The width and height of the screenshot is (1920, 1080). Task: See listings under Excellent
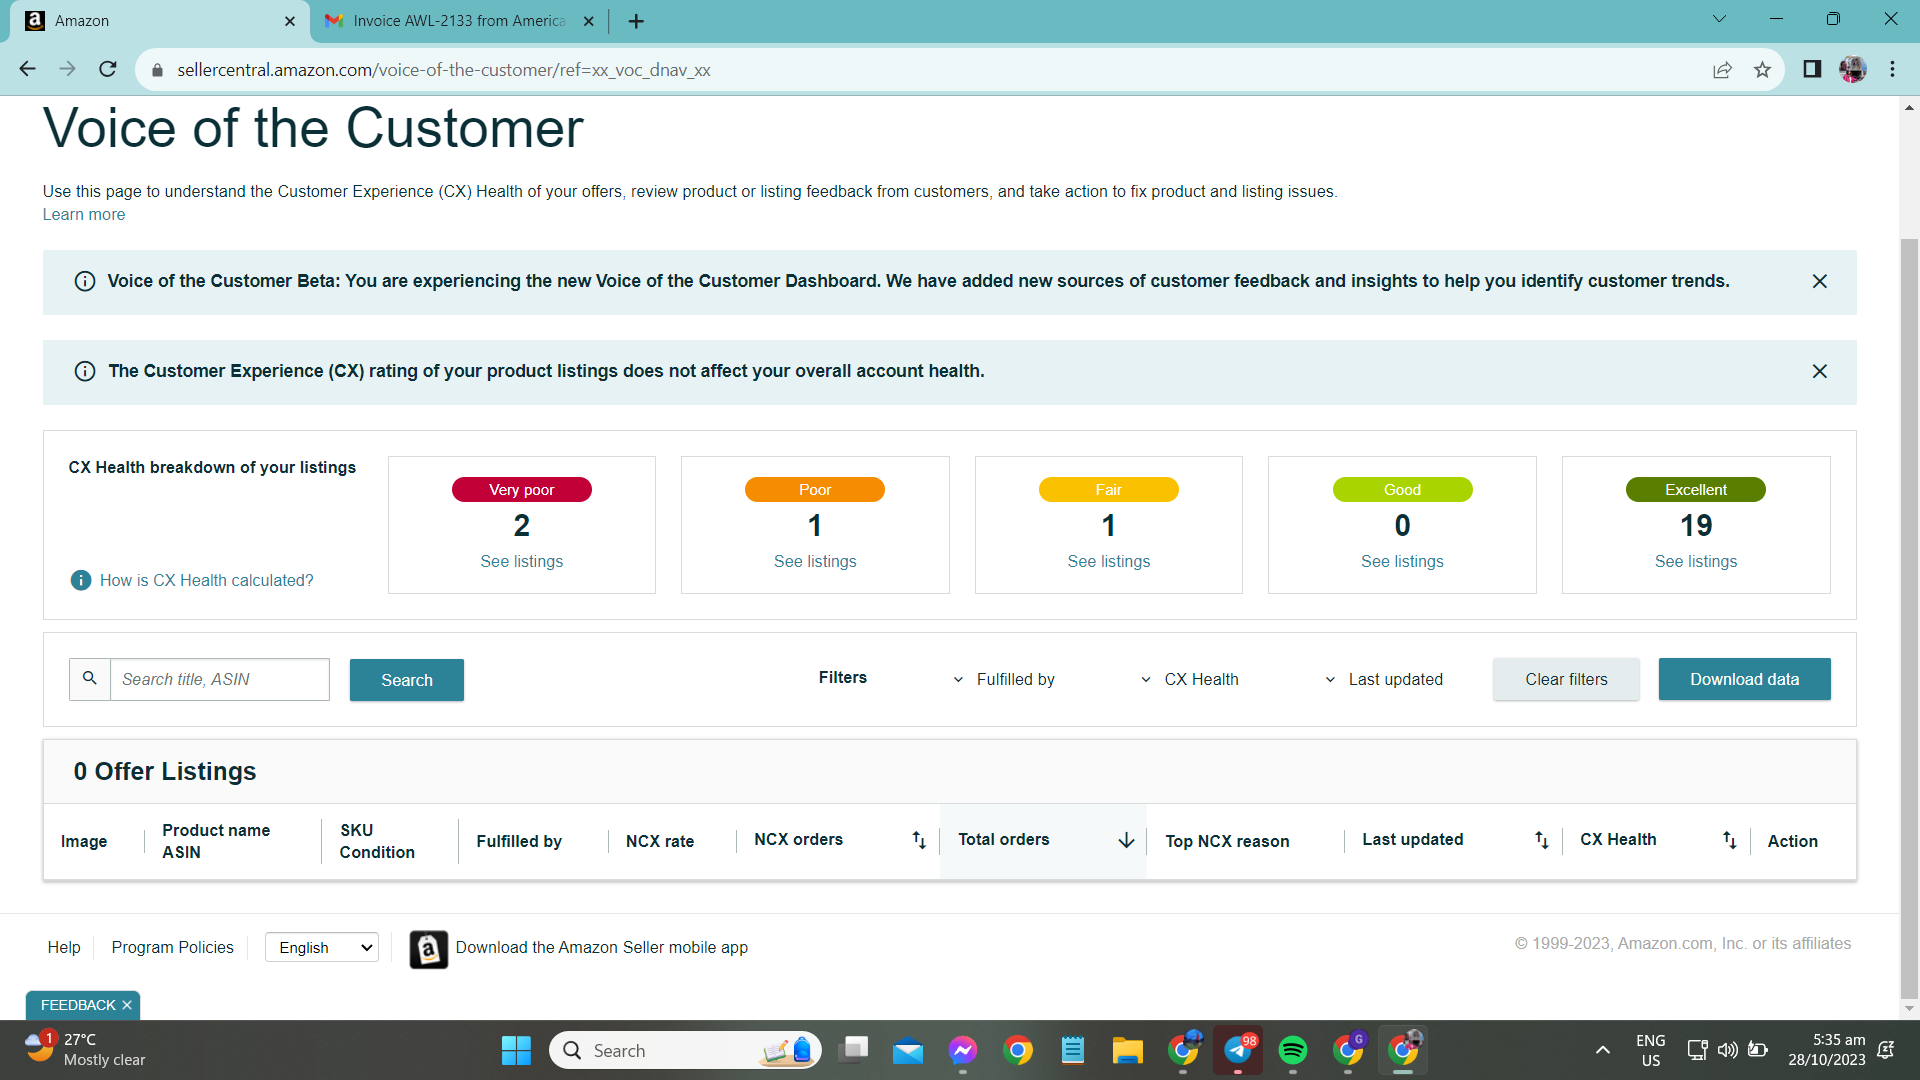pos(1696,562)
